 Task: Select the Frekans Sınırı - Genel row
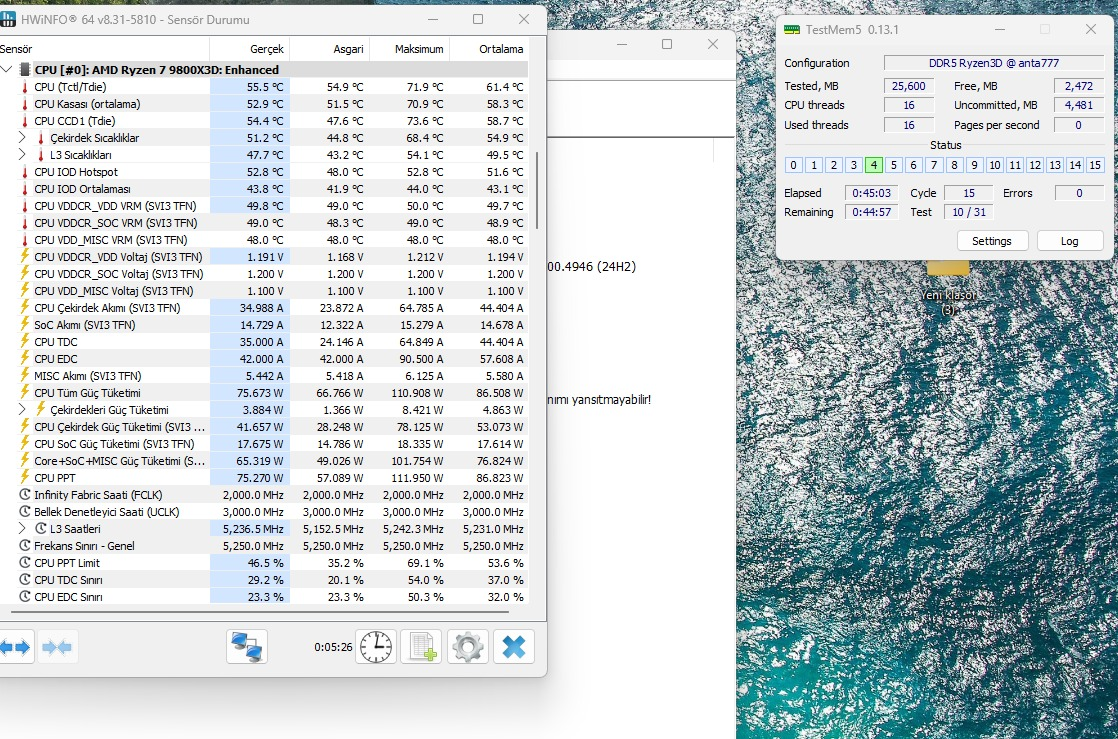[x=264, y=546]
